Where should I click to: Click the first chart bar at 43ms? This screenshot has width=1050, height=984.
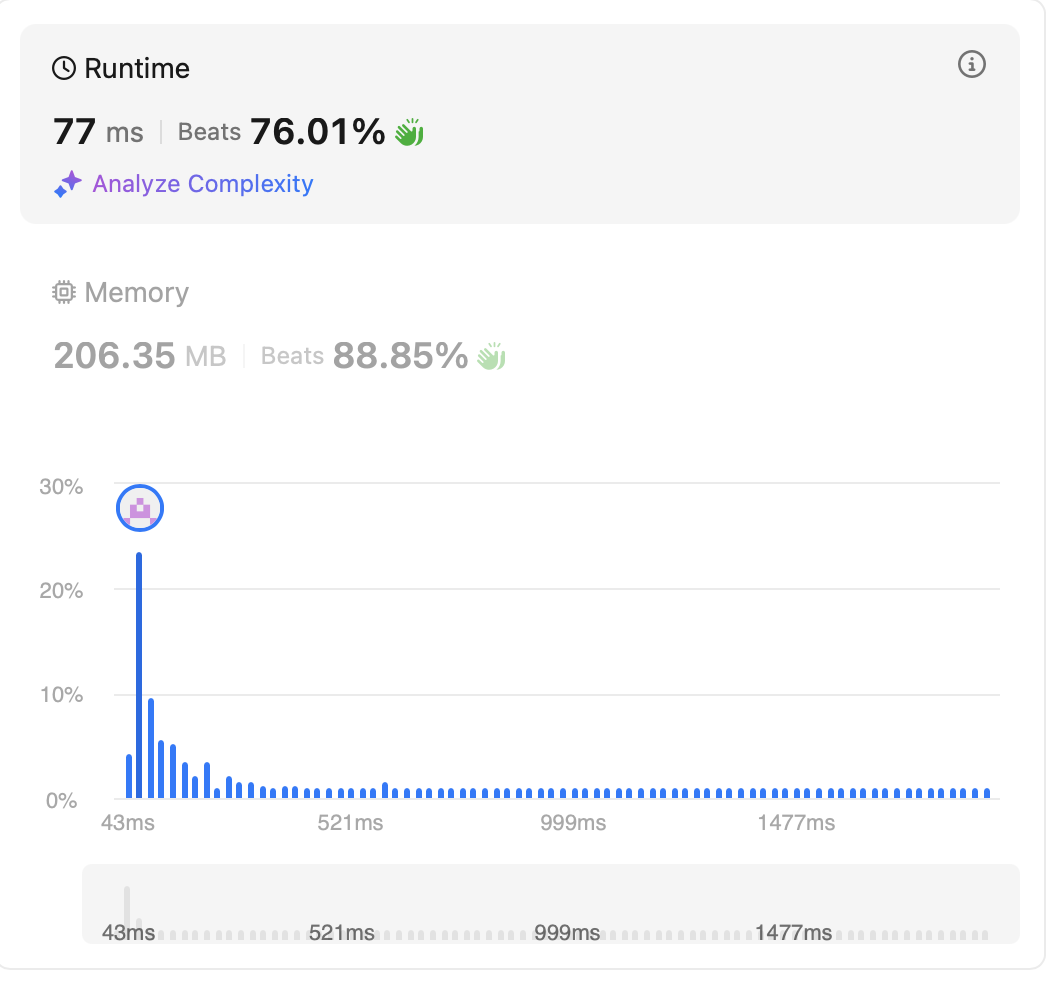tap(128, 776)
